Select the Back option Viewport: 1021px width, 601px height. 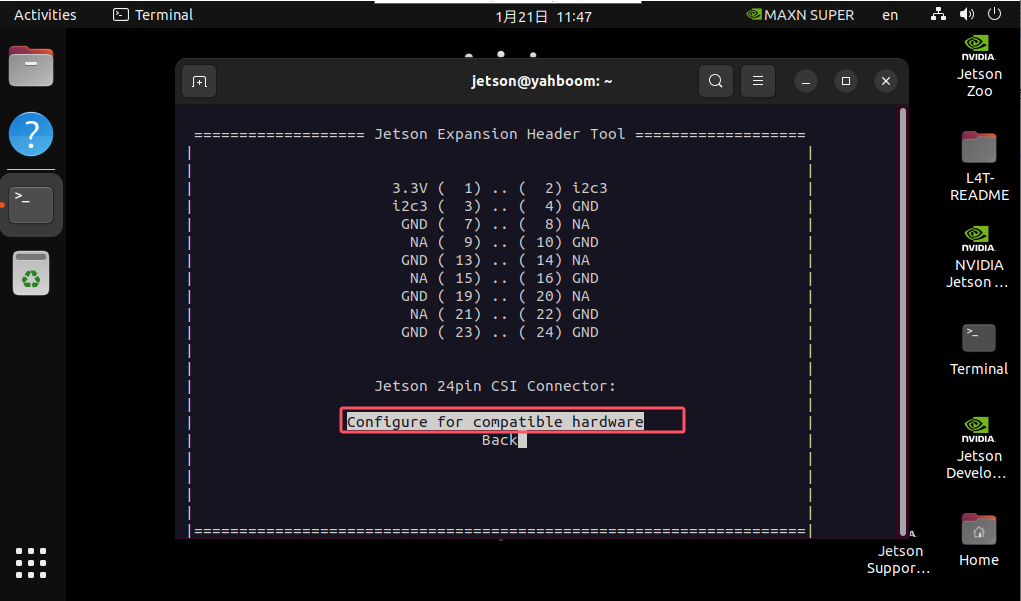tap(499, 440)
